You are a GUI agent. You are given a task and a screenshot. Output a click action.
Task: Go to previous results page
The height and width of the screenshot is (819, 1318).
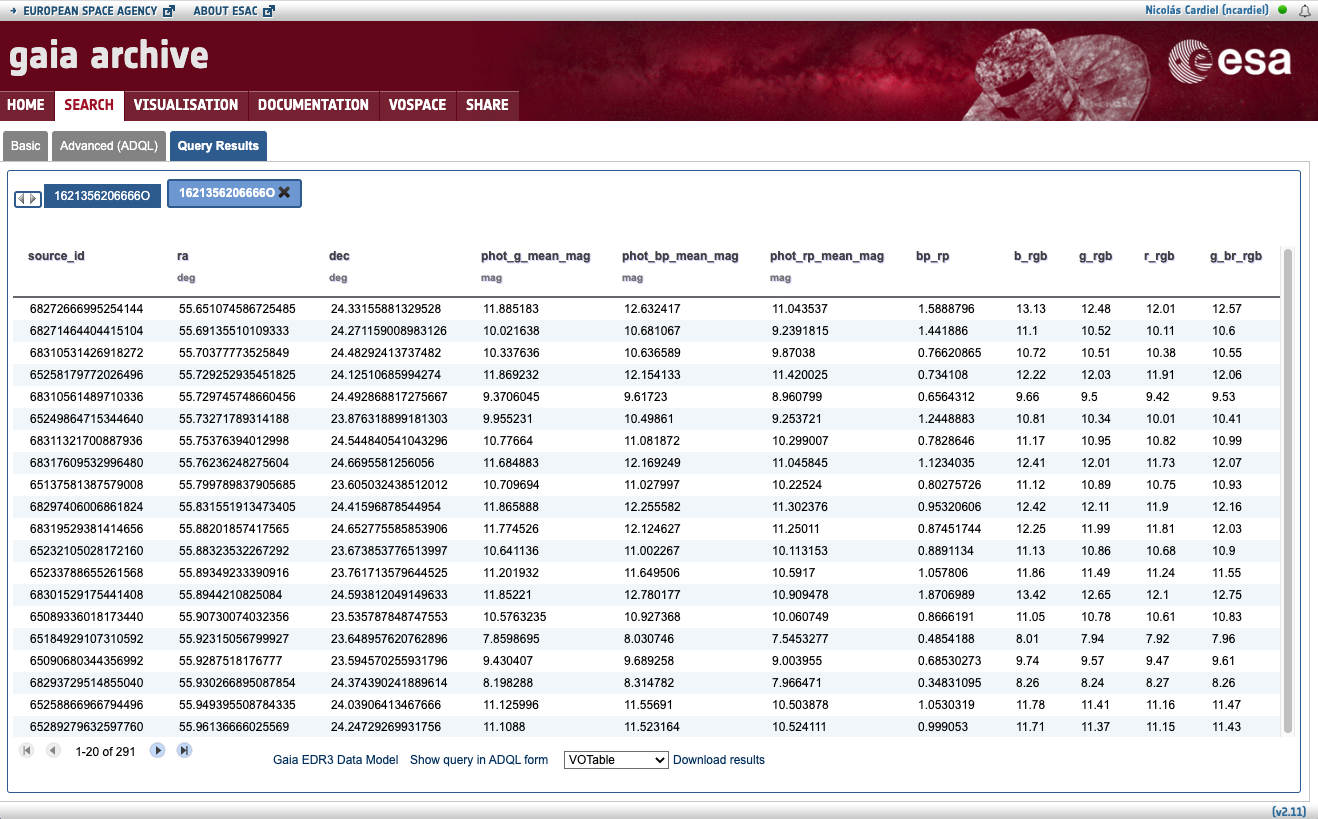pos(53,750)
